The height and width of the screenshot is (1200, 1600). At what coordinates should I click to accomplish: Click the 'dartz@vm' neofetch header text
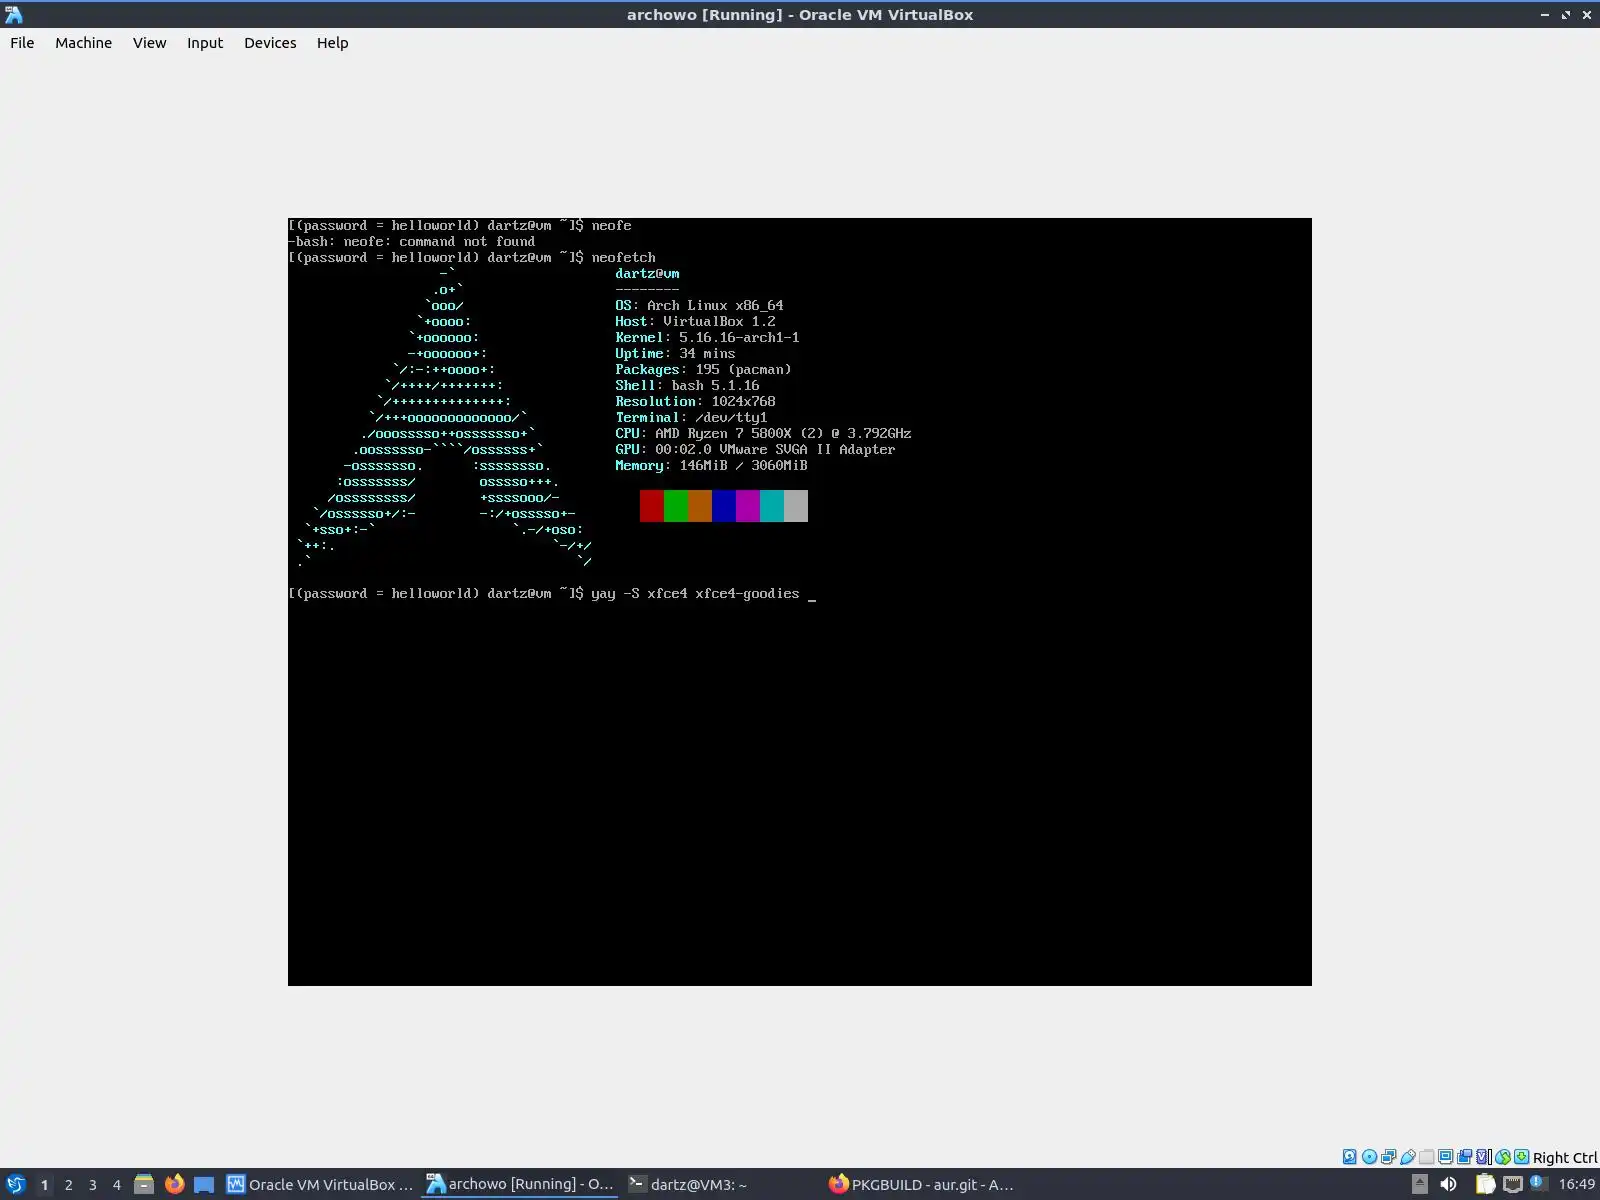(647, 274)
